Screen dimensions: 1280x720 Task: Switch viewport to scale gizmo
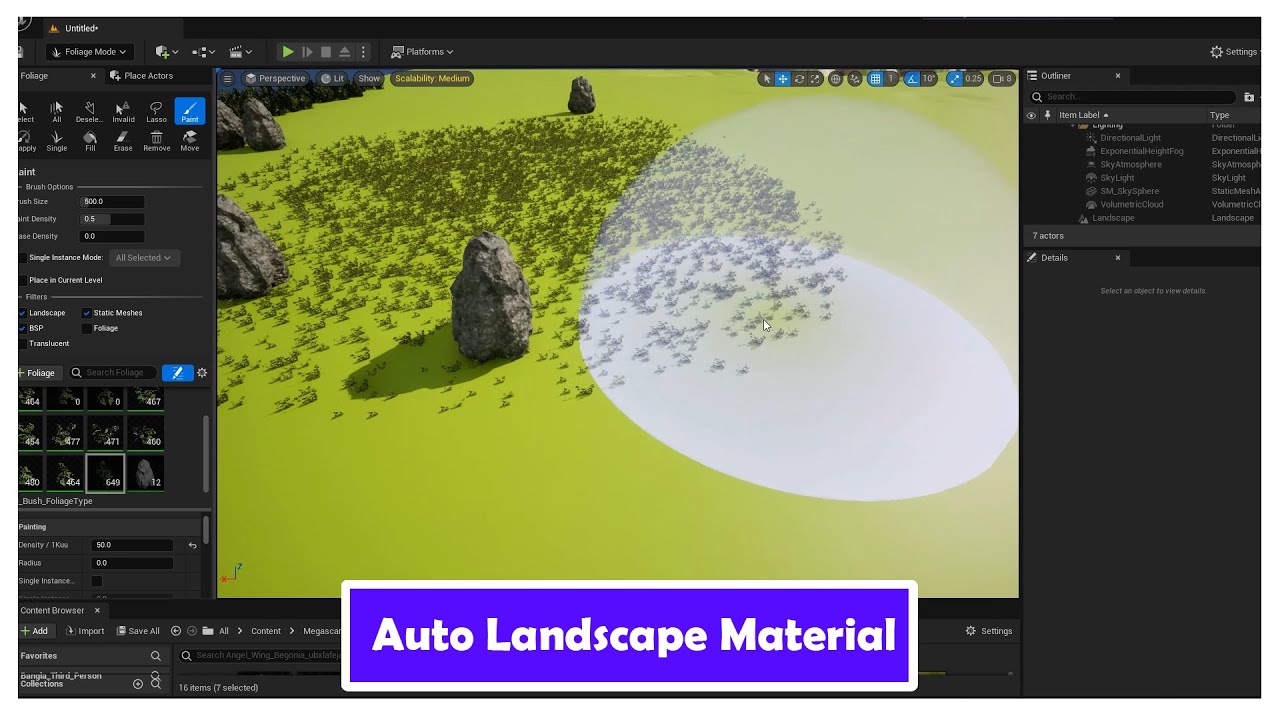(815, 78)
